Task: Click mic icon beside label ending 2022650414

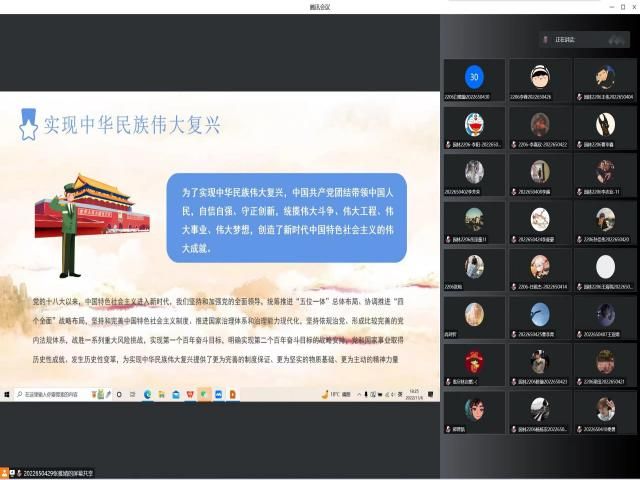Action: click(514, 287)
